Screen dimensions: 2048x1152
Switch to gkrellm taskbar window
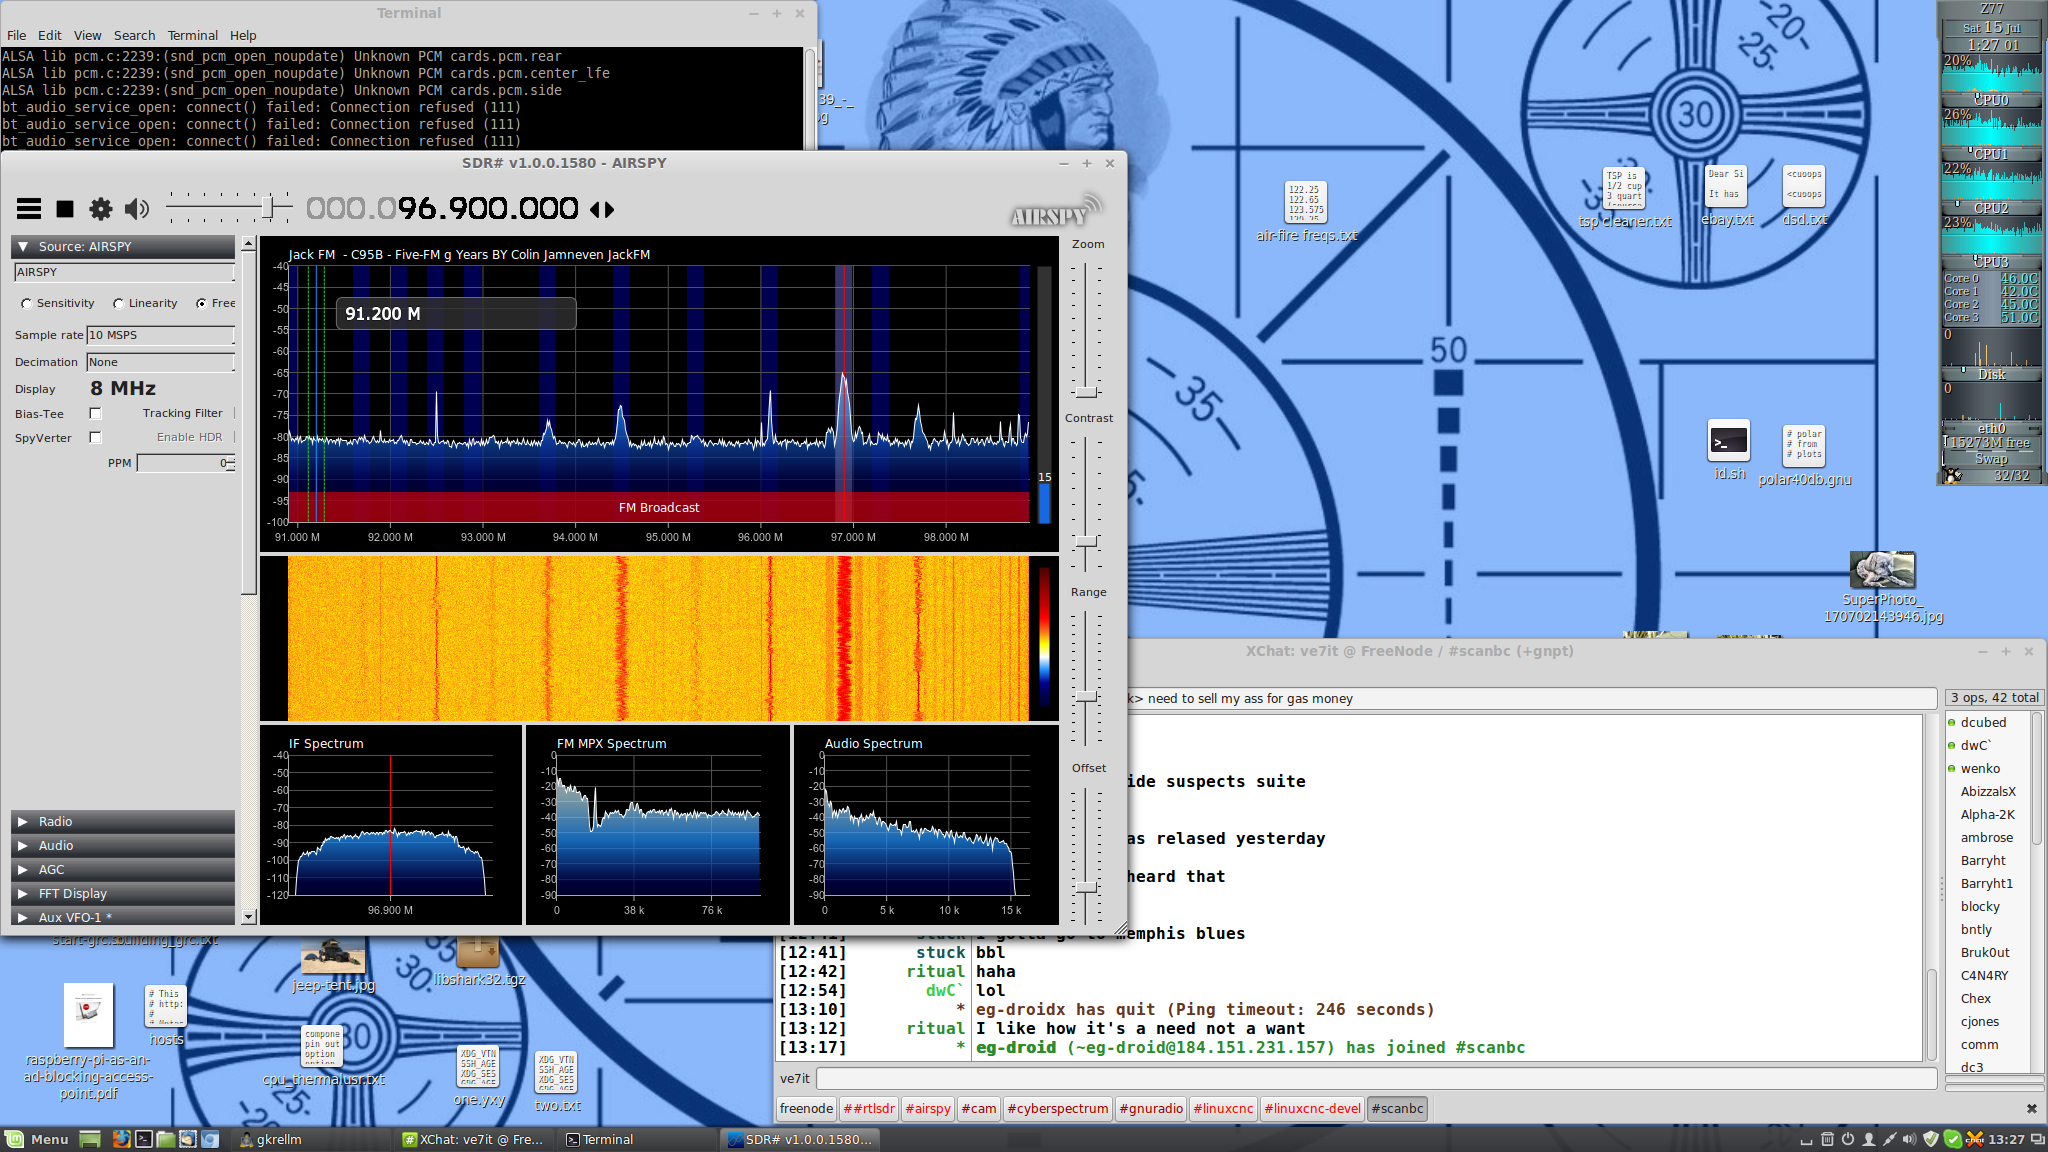coord(312,1139)
